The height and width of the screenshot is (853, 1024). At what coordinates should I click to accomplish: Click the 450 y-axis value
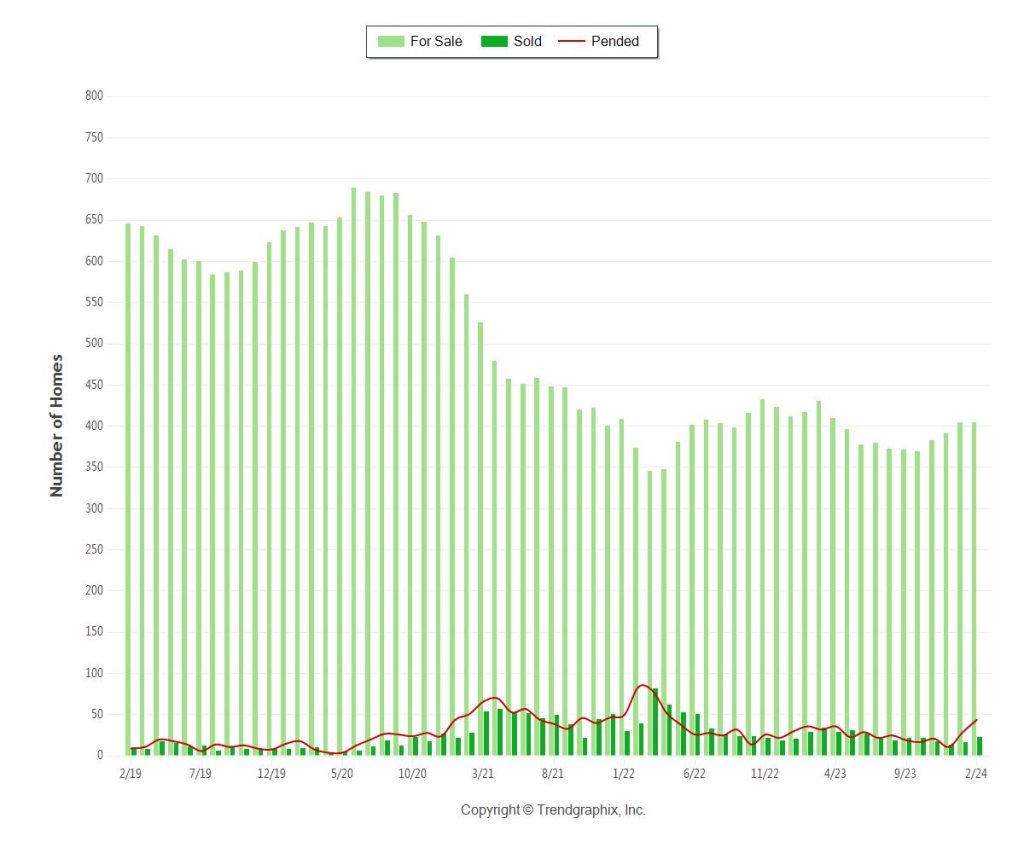point(94,385)
